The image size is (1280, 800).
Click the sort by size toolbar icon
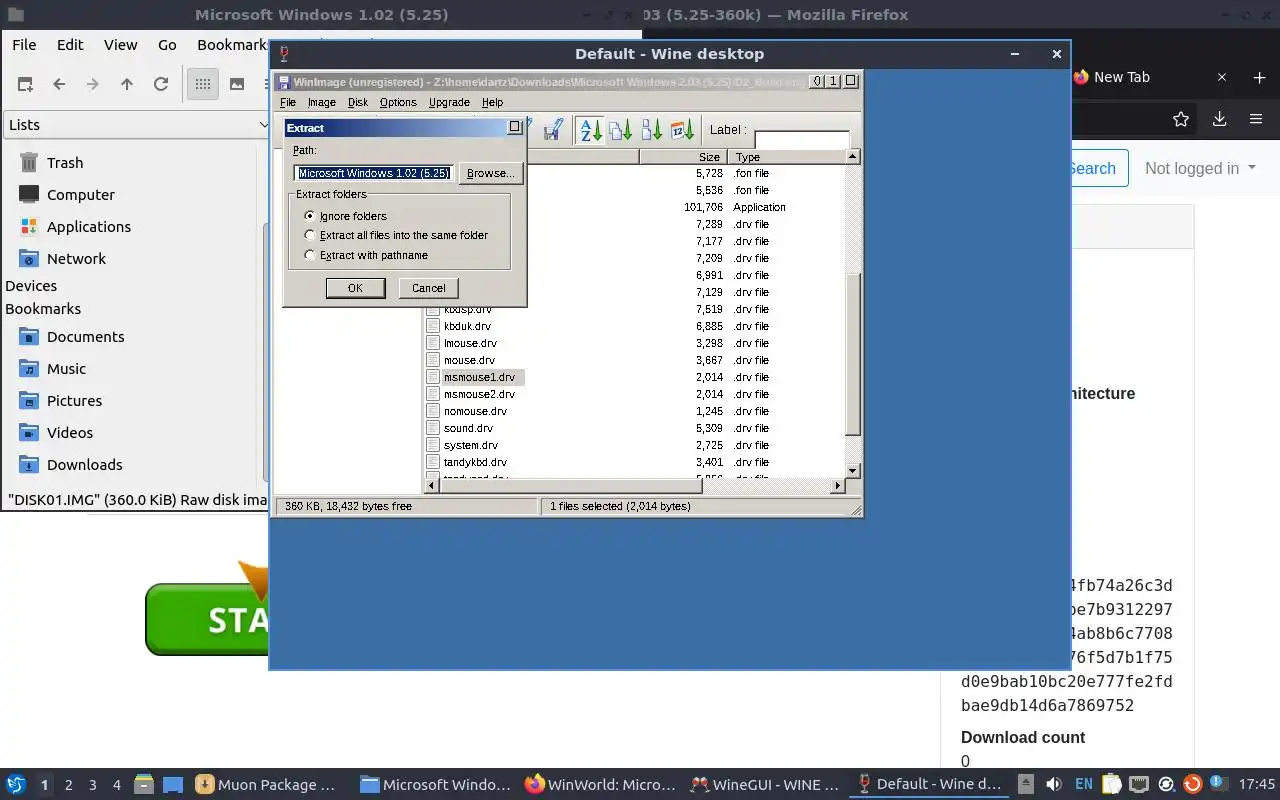[652, 130]
